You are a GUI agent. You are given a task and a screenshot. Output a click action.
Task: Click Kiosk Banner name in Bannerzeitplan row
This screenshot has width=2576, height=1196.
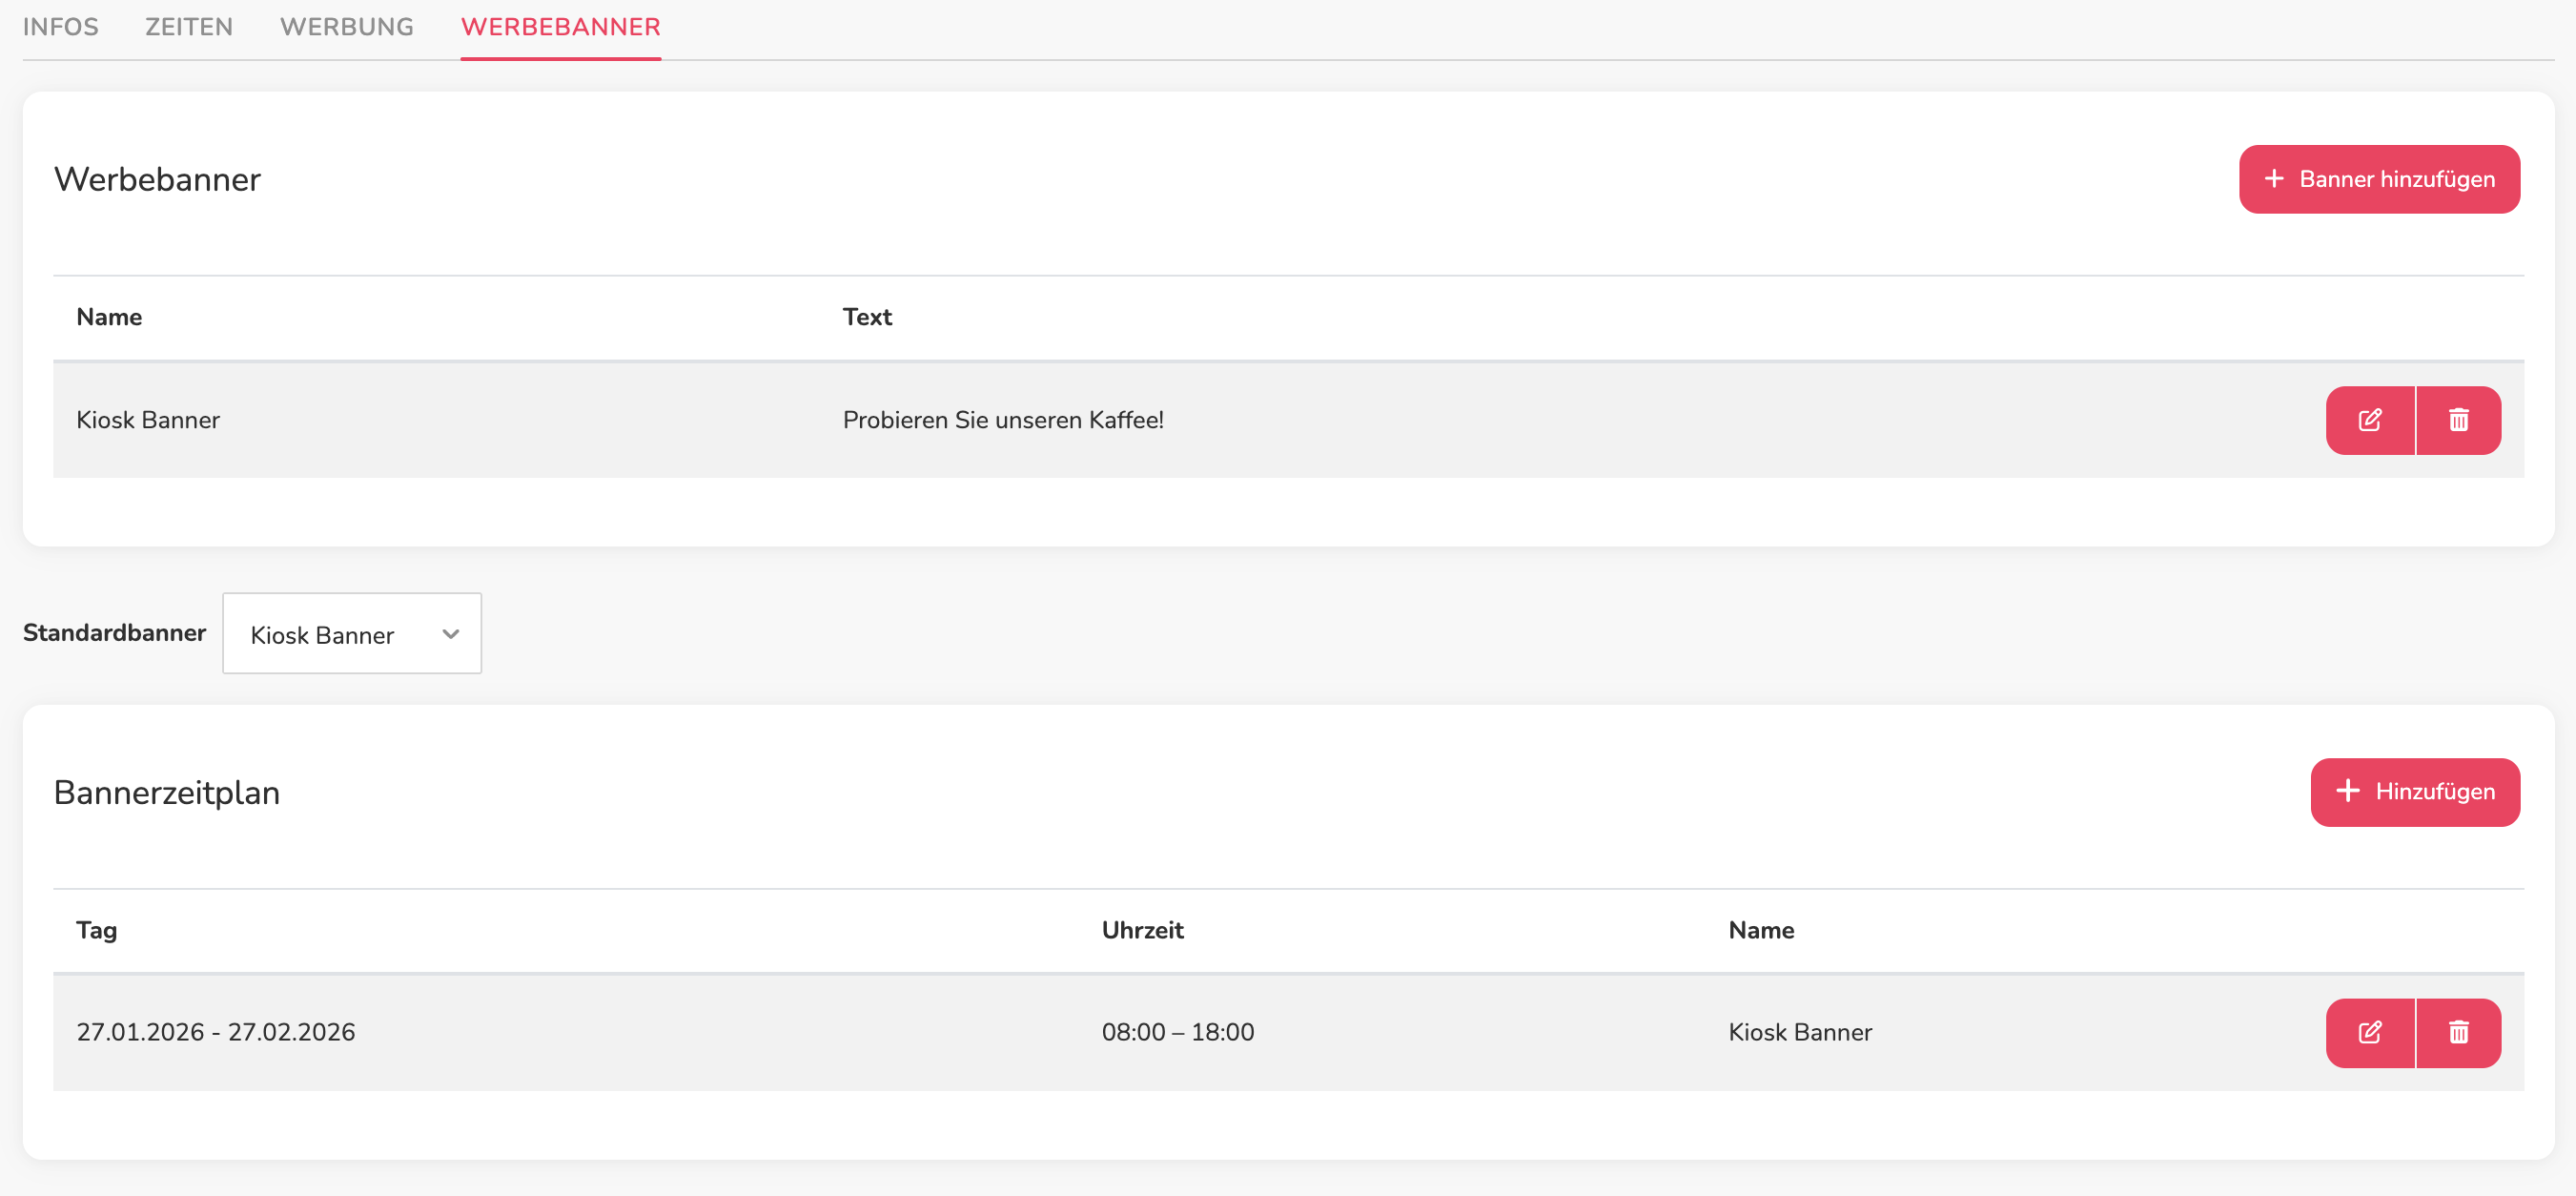[x=1800, y=1032]
